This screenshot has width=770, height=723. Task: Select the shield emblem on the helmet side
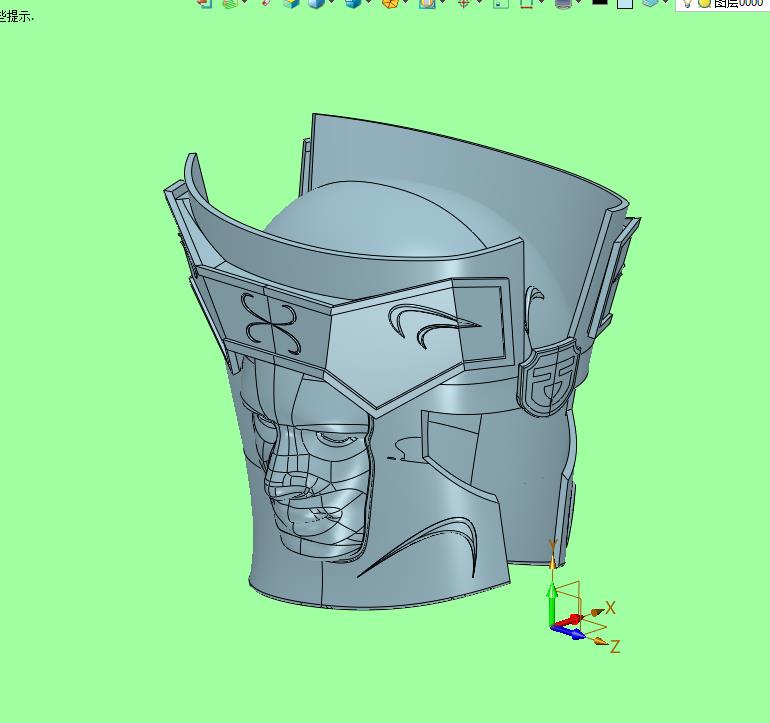(x=548, y=376)
